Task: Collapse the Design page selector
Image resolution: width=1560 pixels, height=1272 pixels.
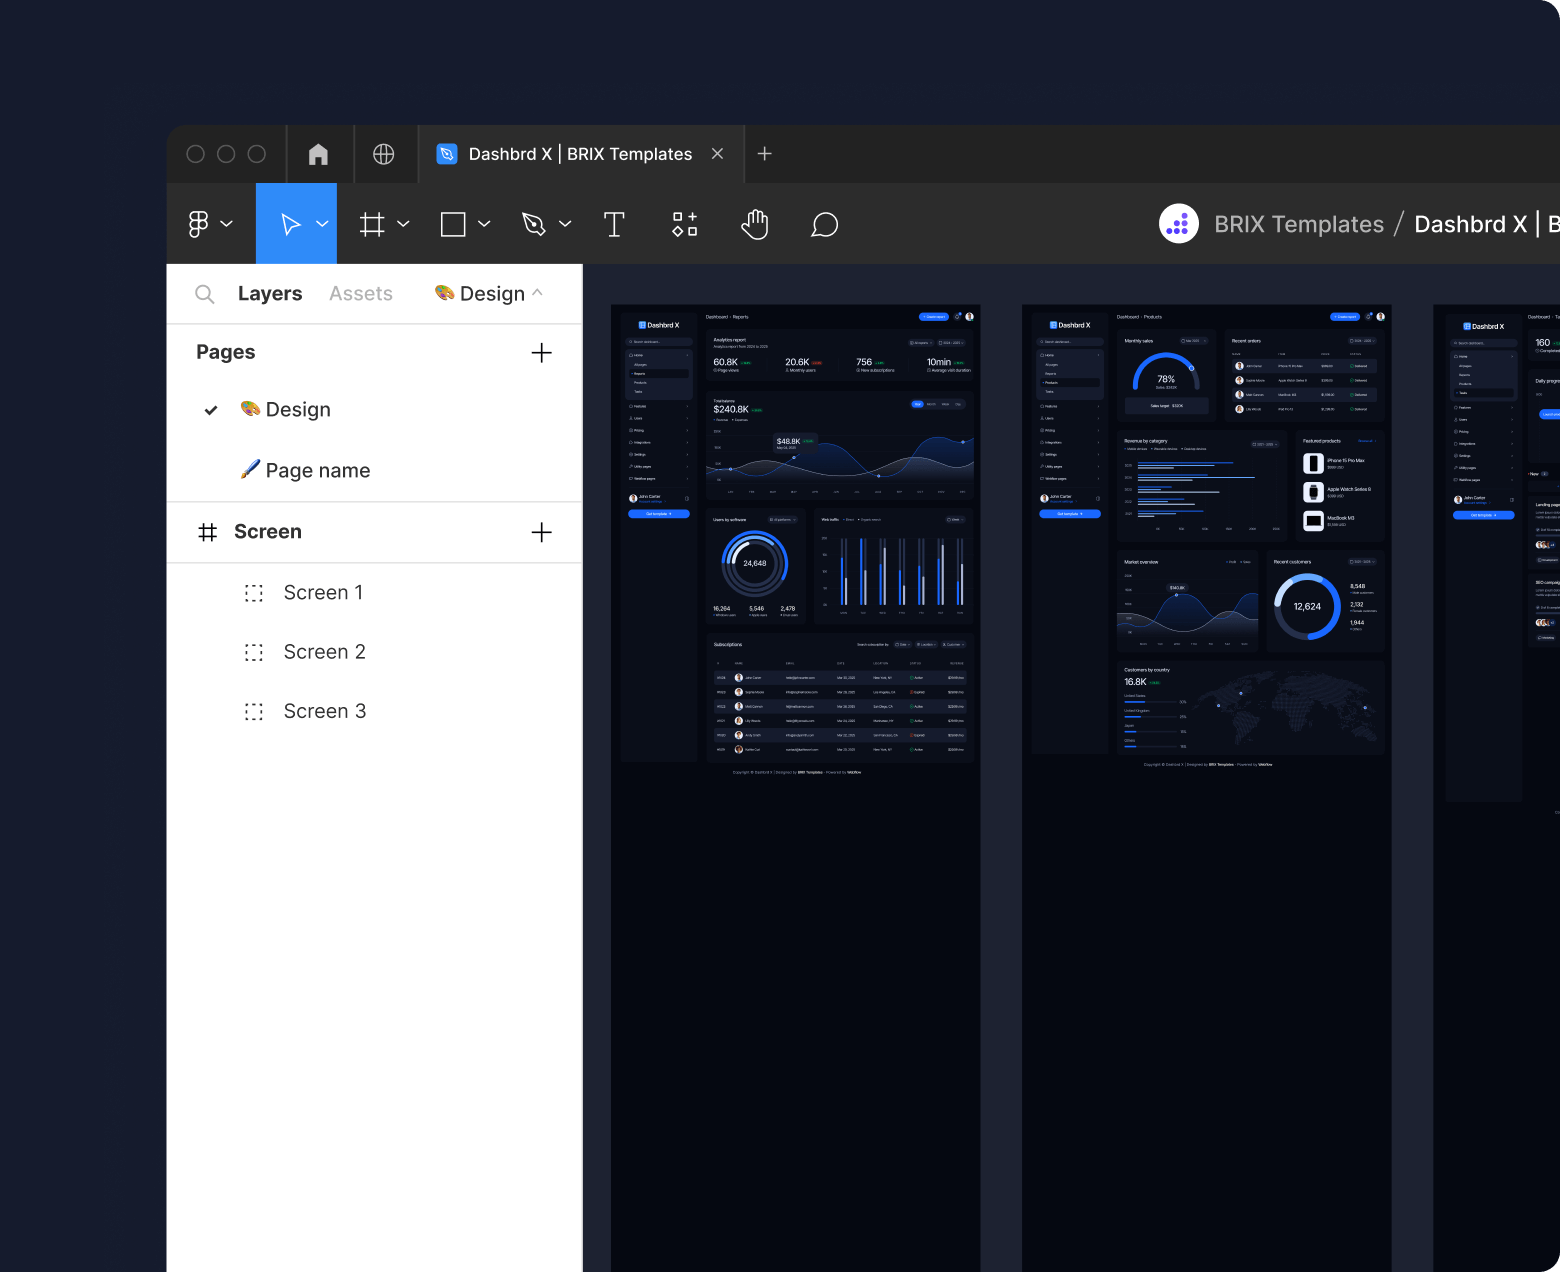Action: 539,293
